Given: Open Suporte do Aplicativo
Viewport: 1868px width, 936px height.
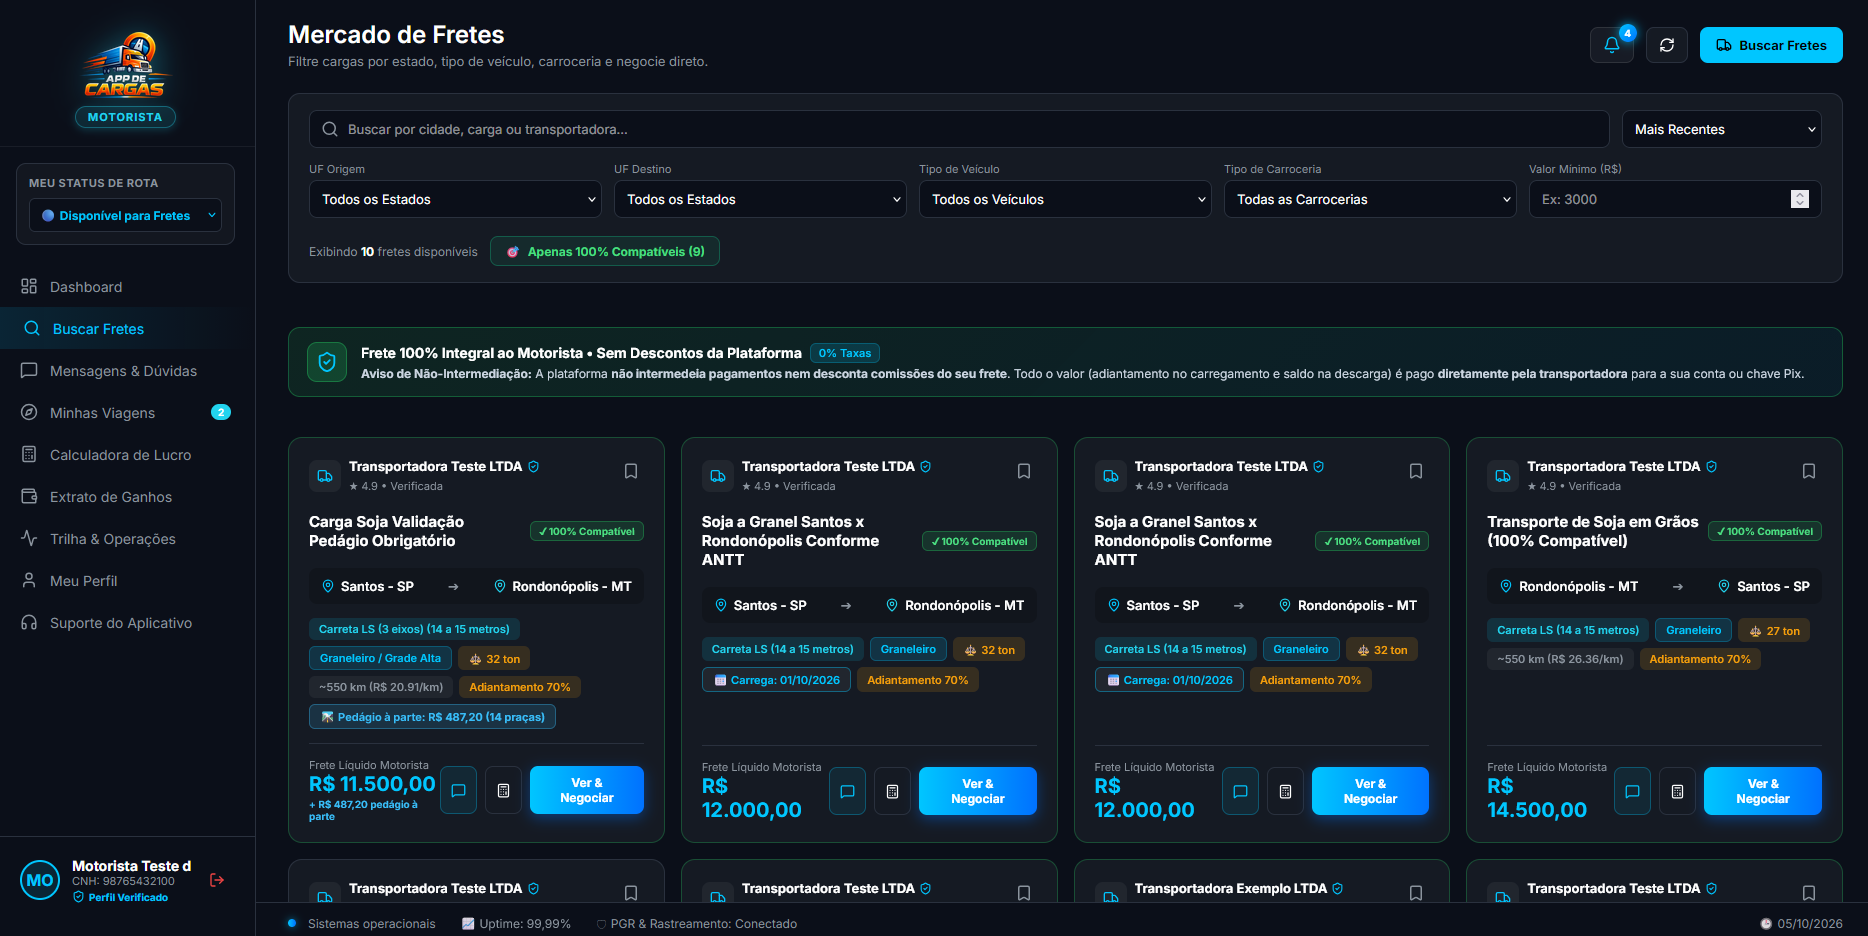Looking at the screenshot, I should coord(127,623).
